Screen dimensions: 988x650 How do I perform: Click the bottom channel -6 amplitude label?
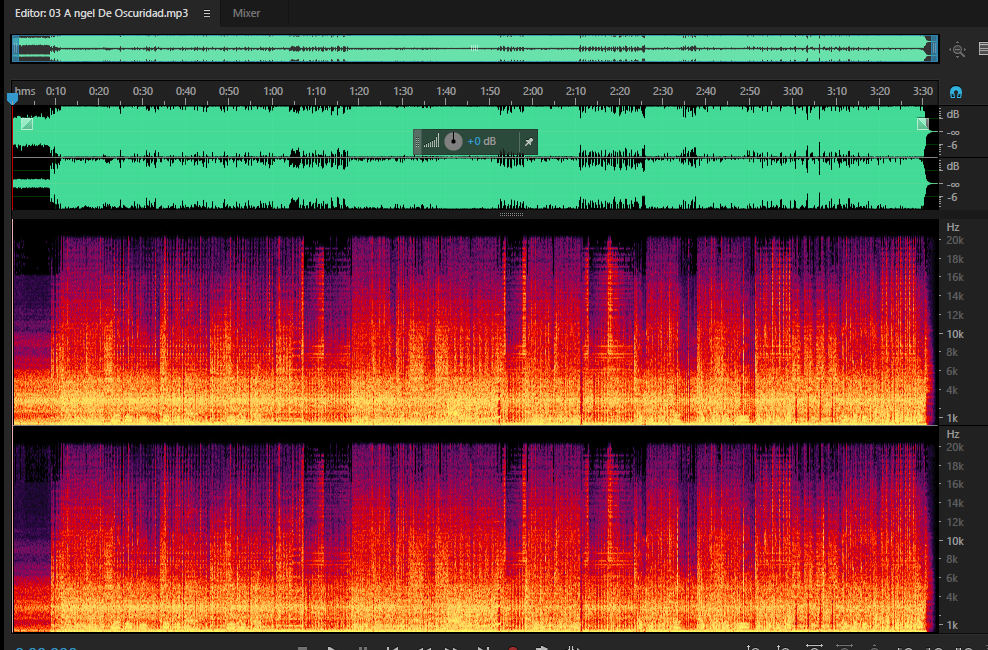coord(952,198)
